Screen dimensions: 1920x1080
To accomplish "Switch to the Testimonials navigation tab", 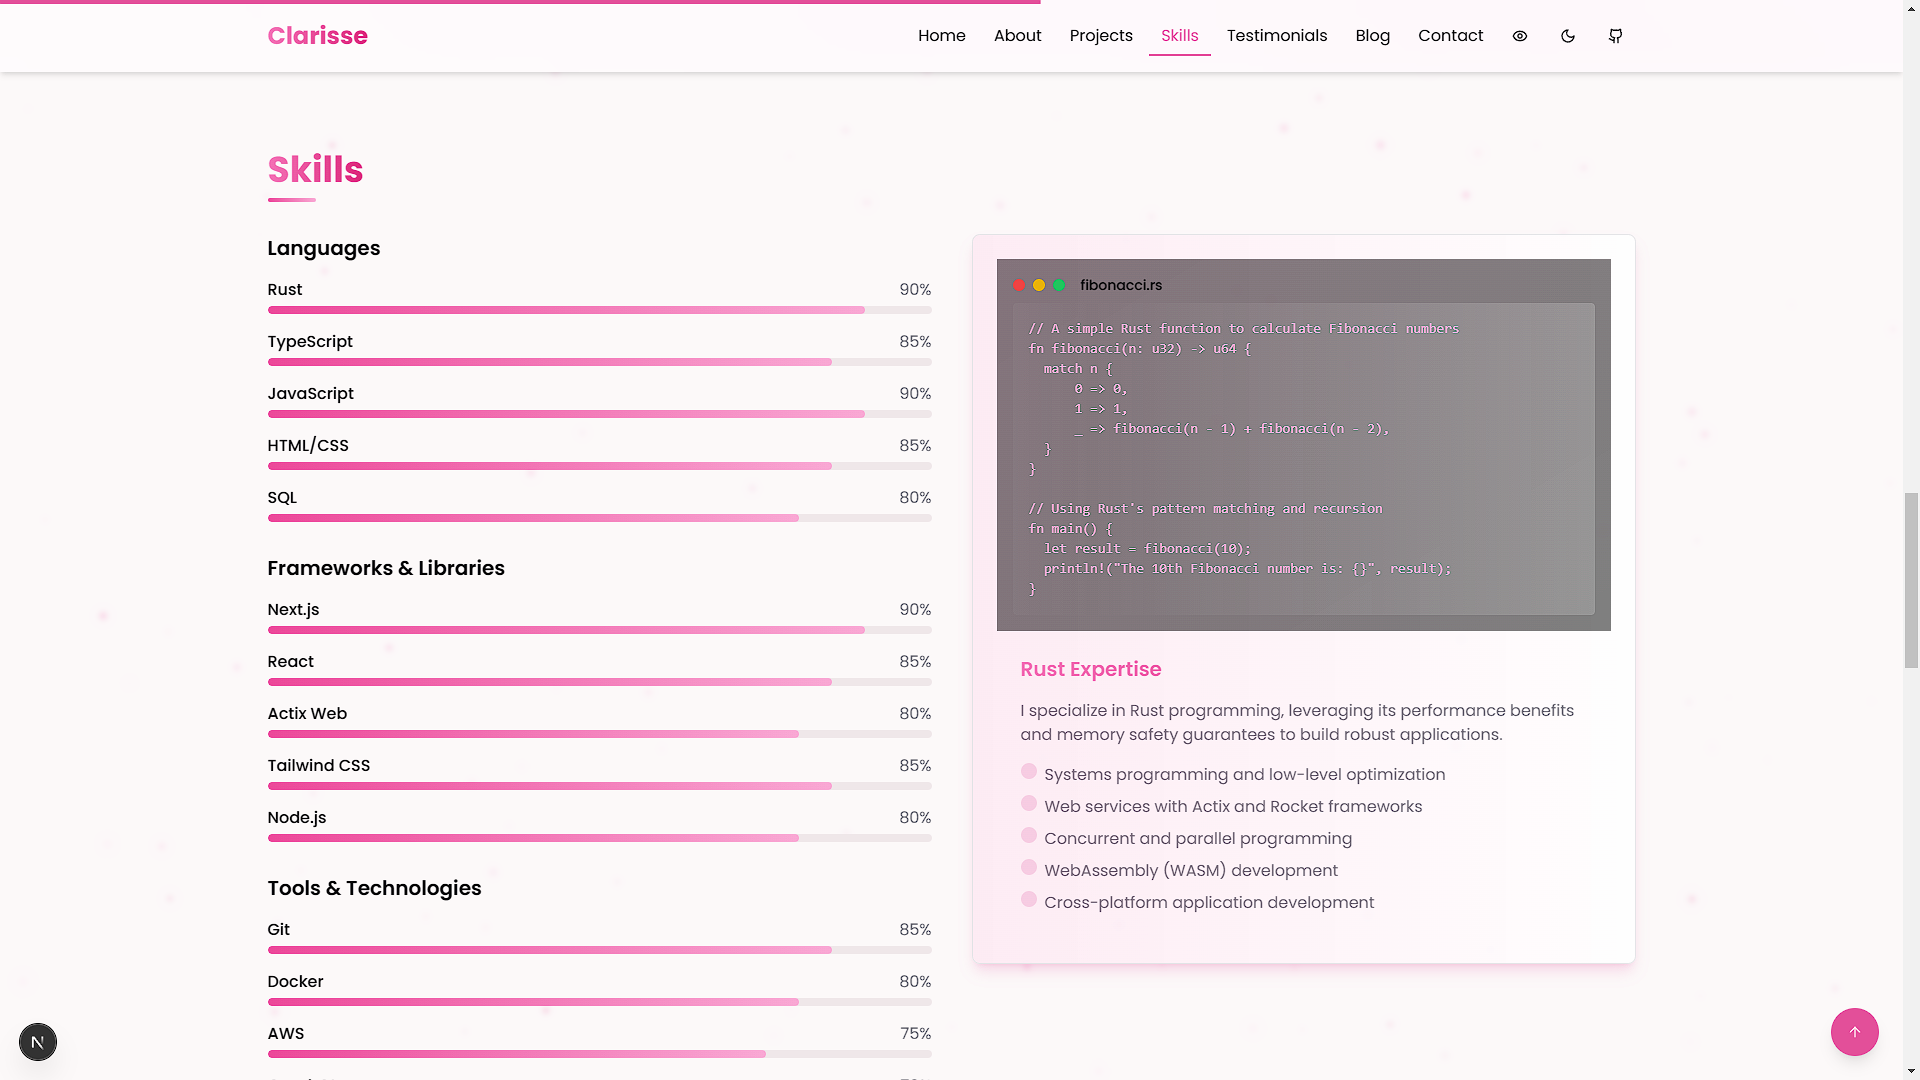I will 1276,36.
